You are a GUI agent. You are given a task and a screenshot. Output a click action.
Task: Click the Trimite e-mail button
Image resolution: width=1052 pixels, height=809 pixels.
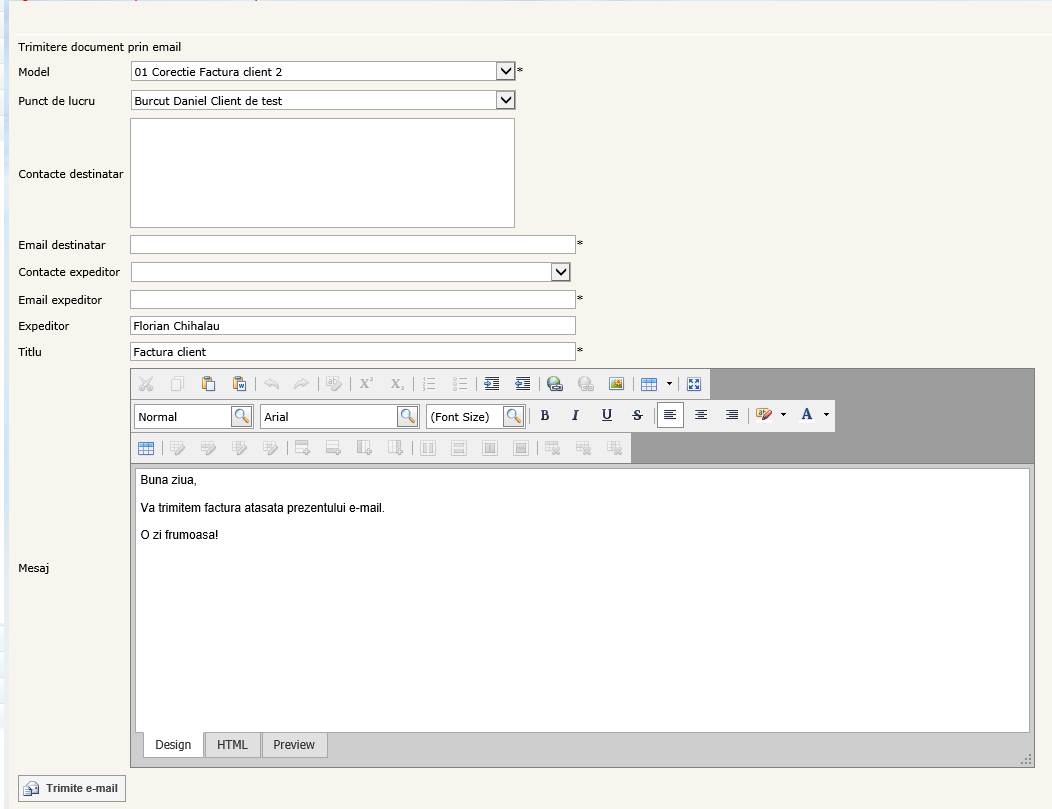point(72,788)
